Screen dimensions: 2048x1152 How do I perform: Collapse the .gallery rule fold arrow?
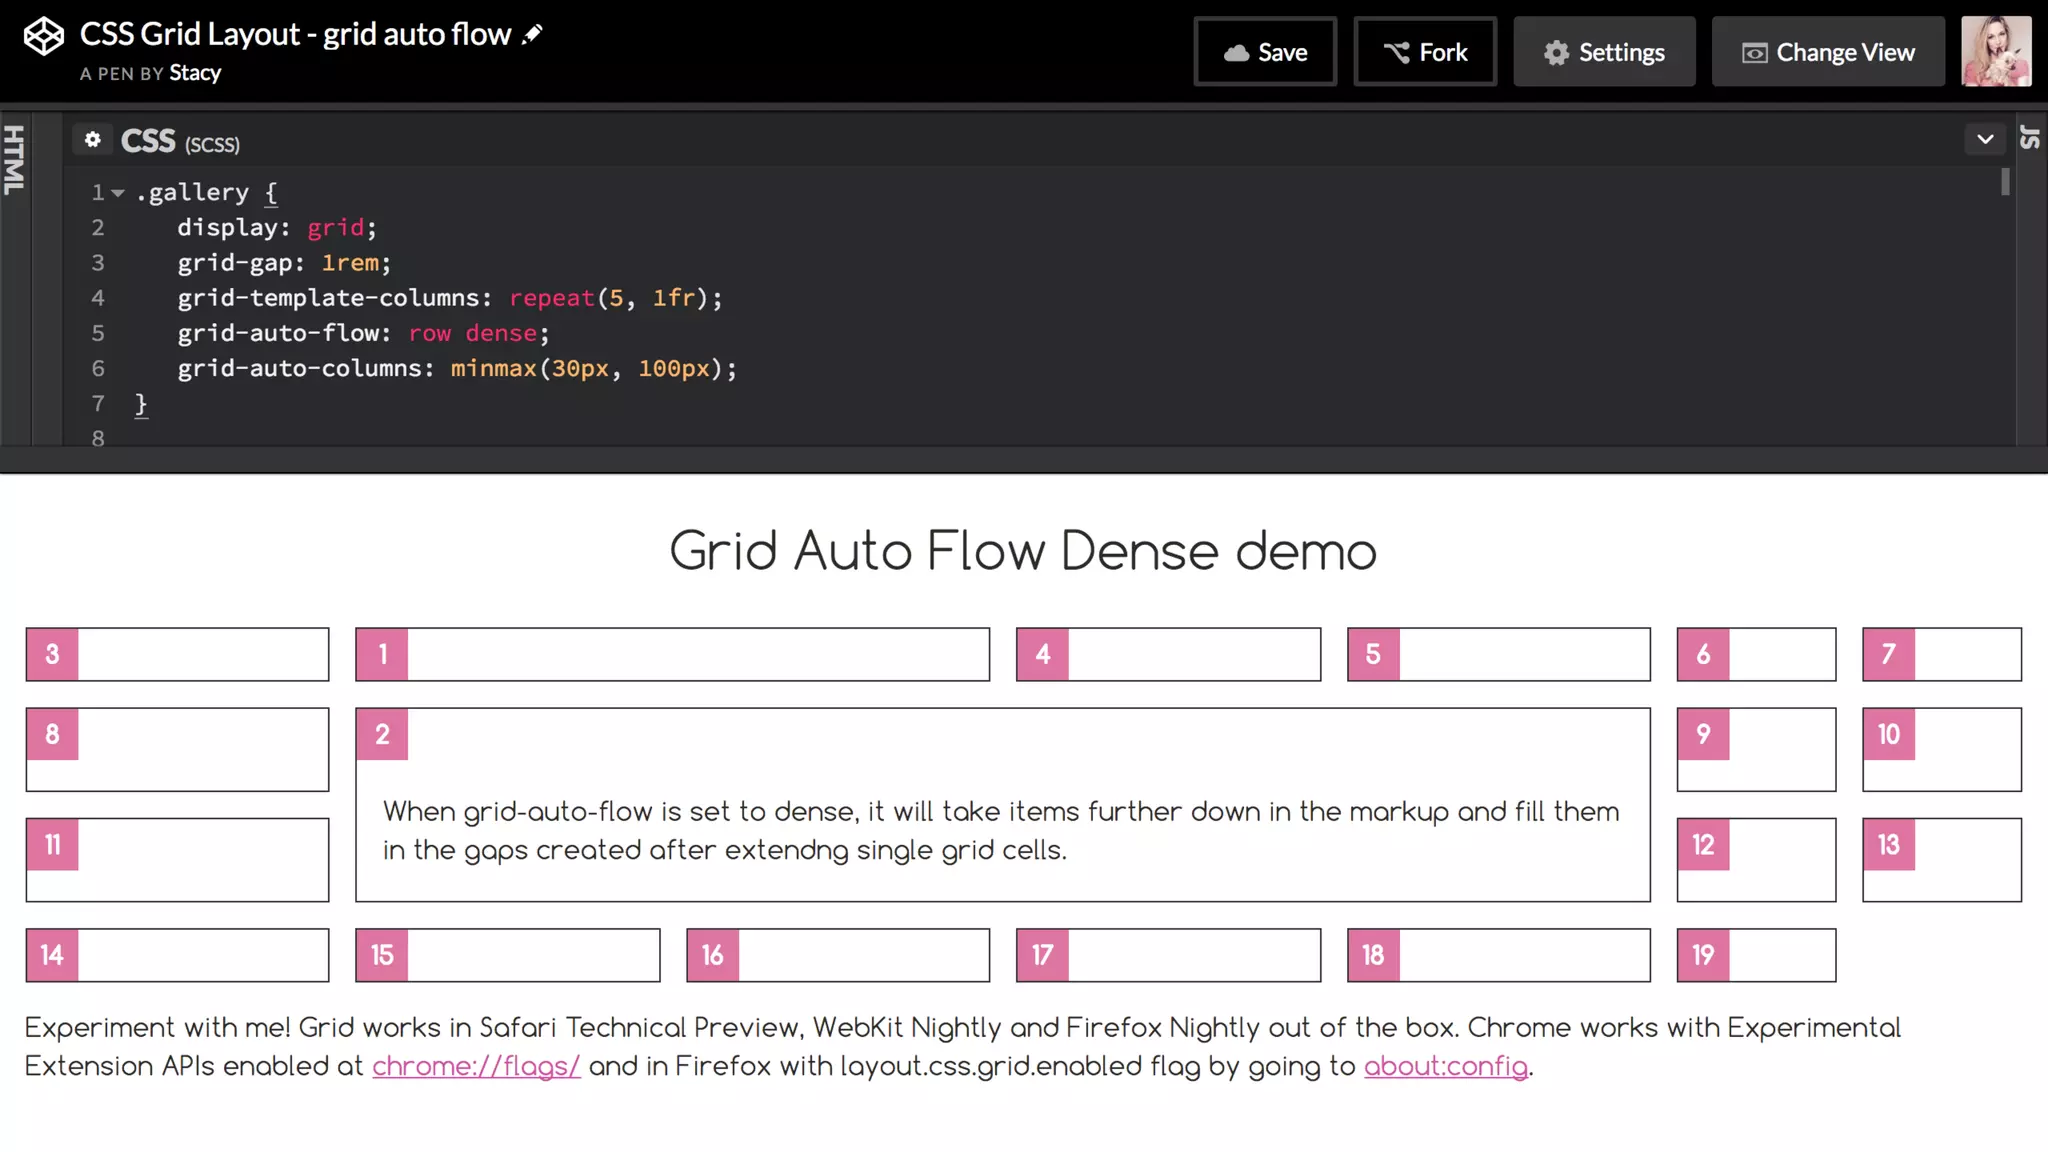[x=118, y=193]
